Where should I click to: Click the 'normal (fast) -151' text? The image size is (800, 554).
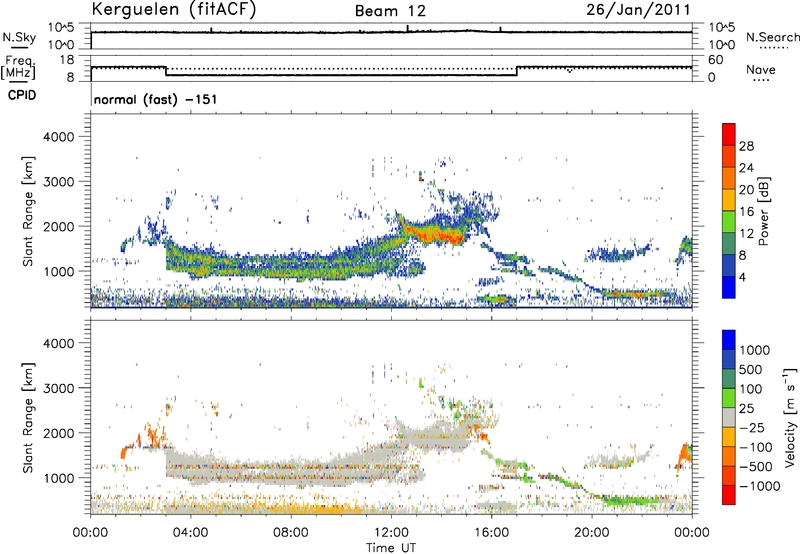point(156,99)
